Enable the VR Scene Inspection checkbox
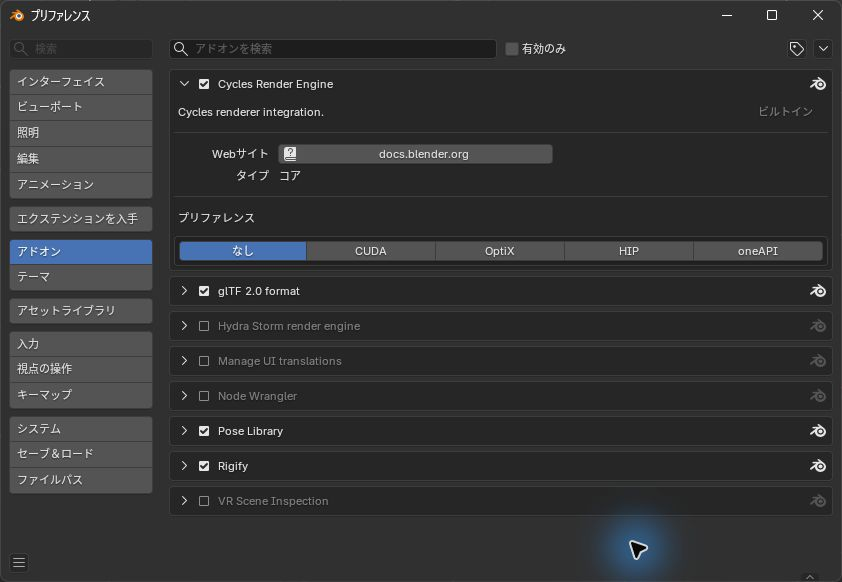Screen dimensions: 842x582 point(204,501)
